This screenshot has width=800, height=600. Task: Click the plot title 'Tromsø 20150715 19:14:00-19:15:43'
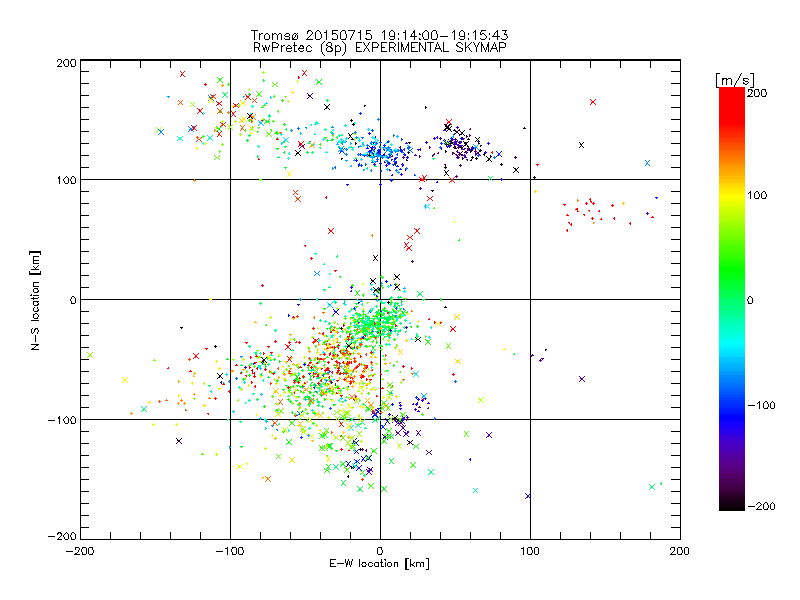[x=379, y=35]
